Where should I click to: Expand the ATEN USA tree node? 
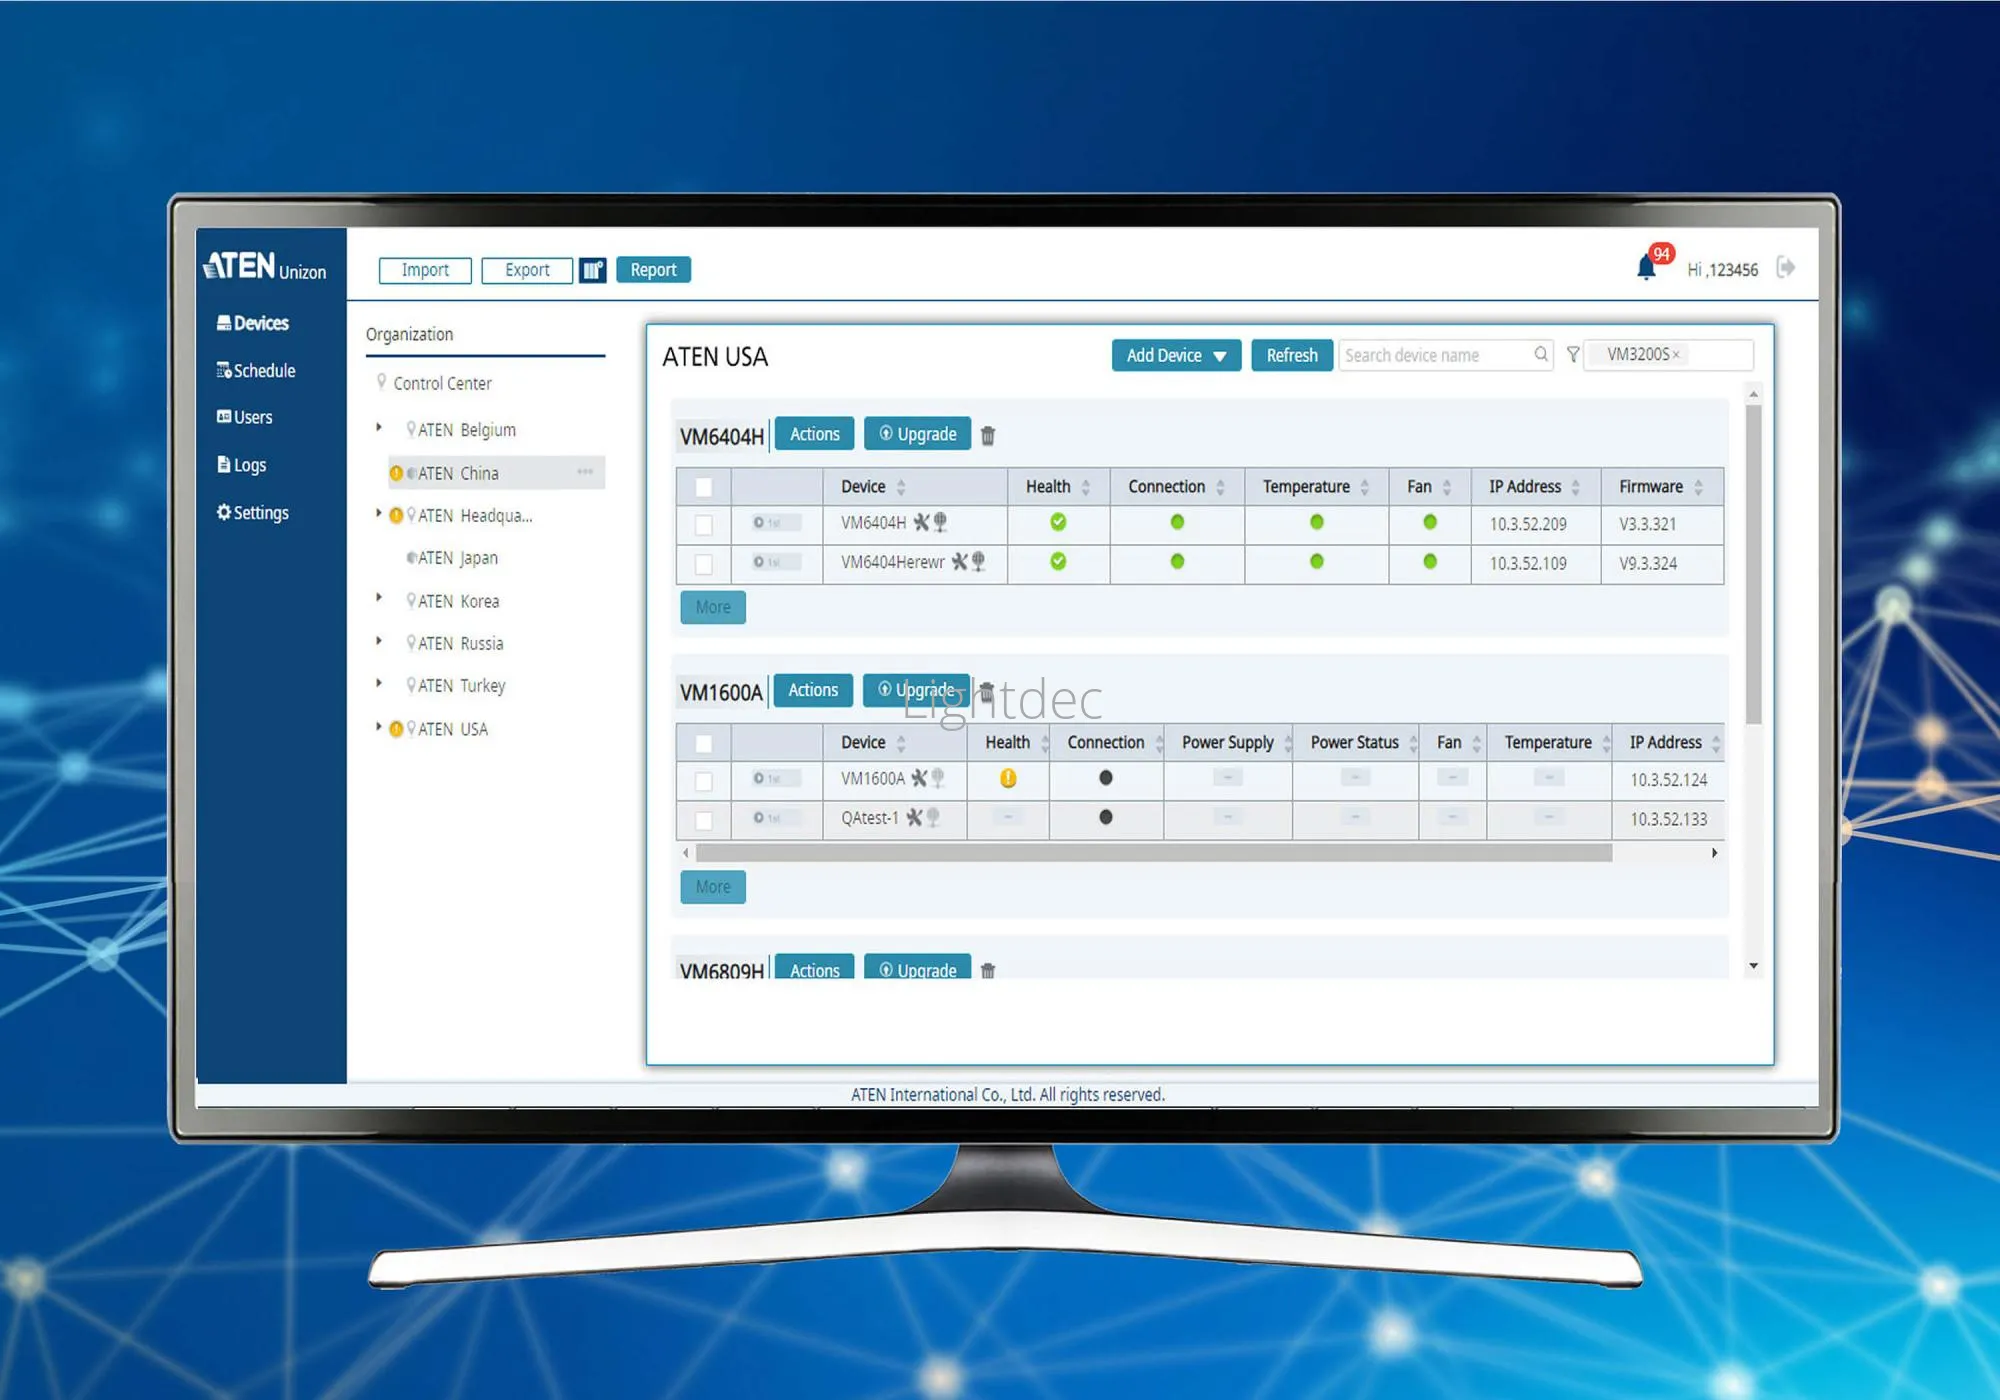click(x=379, y=727)
